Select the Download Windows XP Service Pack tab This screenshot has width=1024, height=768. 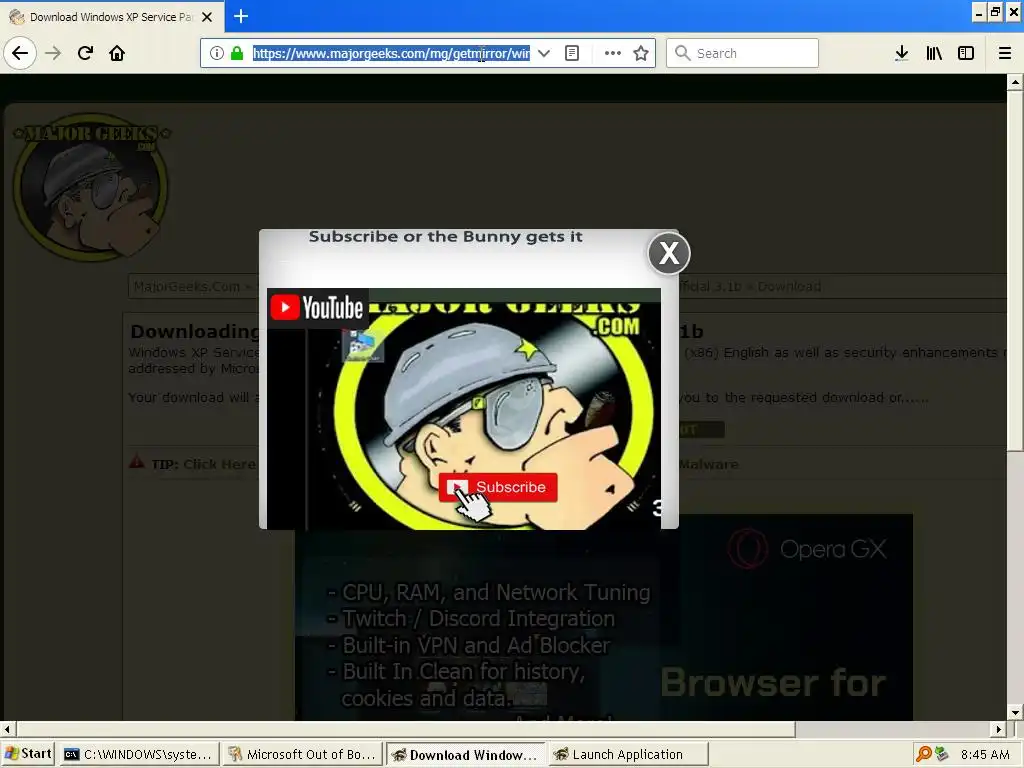pos(111,17)
